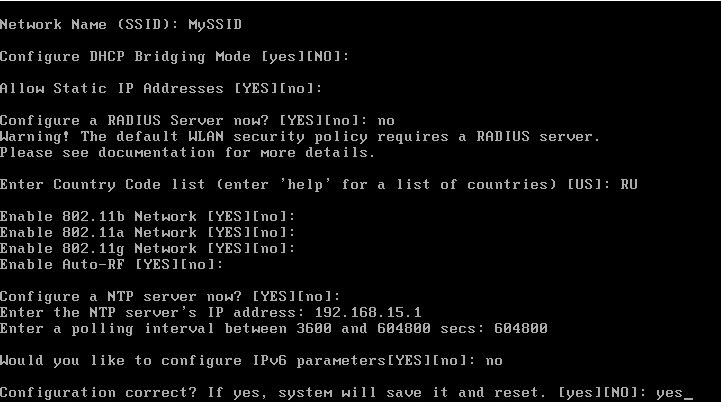This screenshot has width=721, height=402.
Task: Click the Enable 802.11b Network prompt
Action: 148,217
